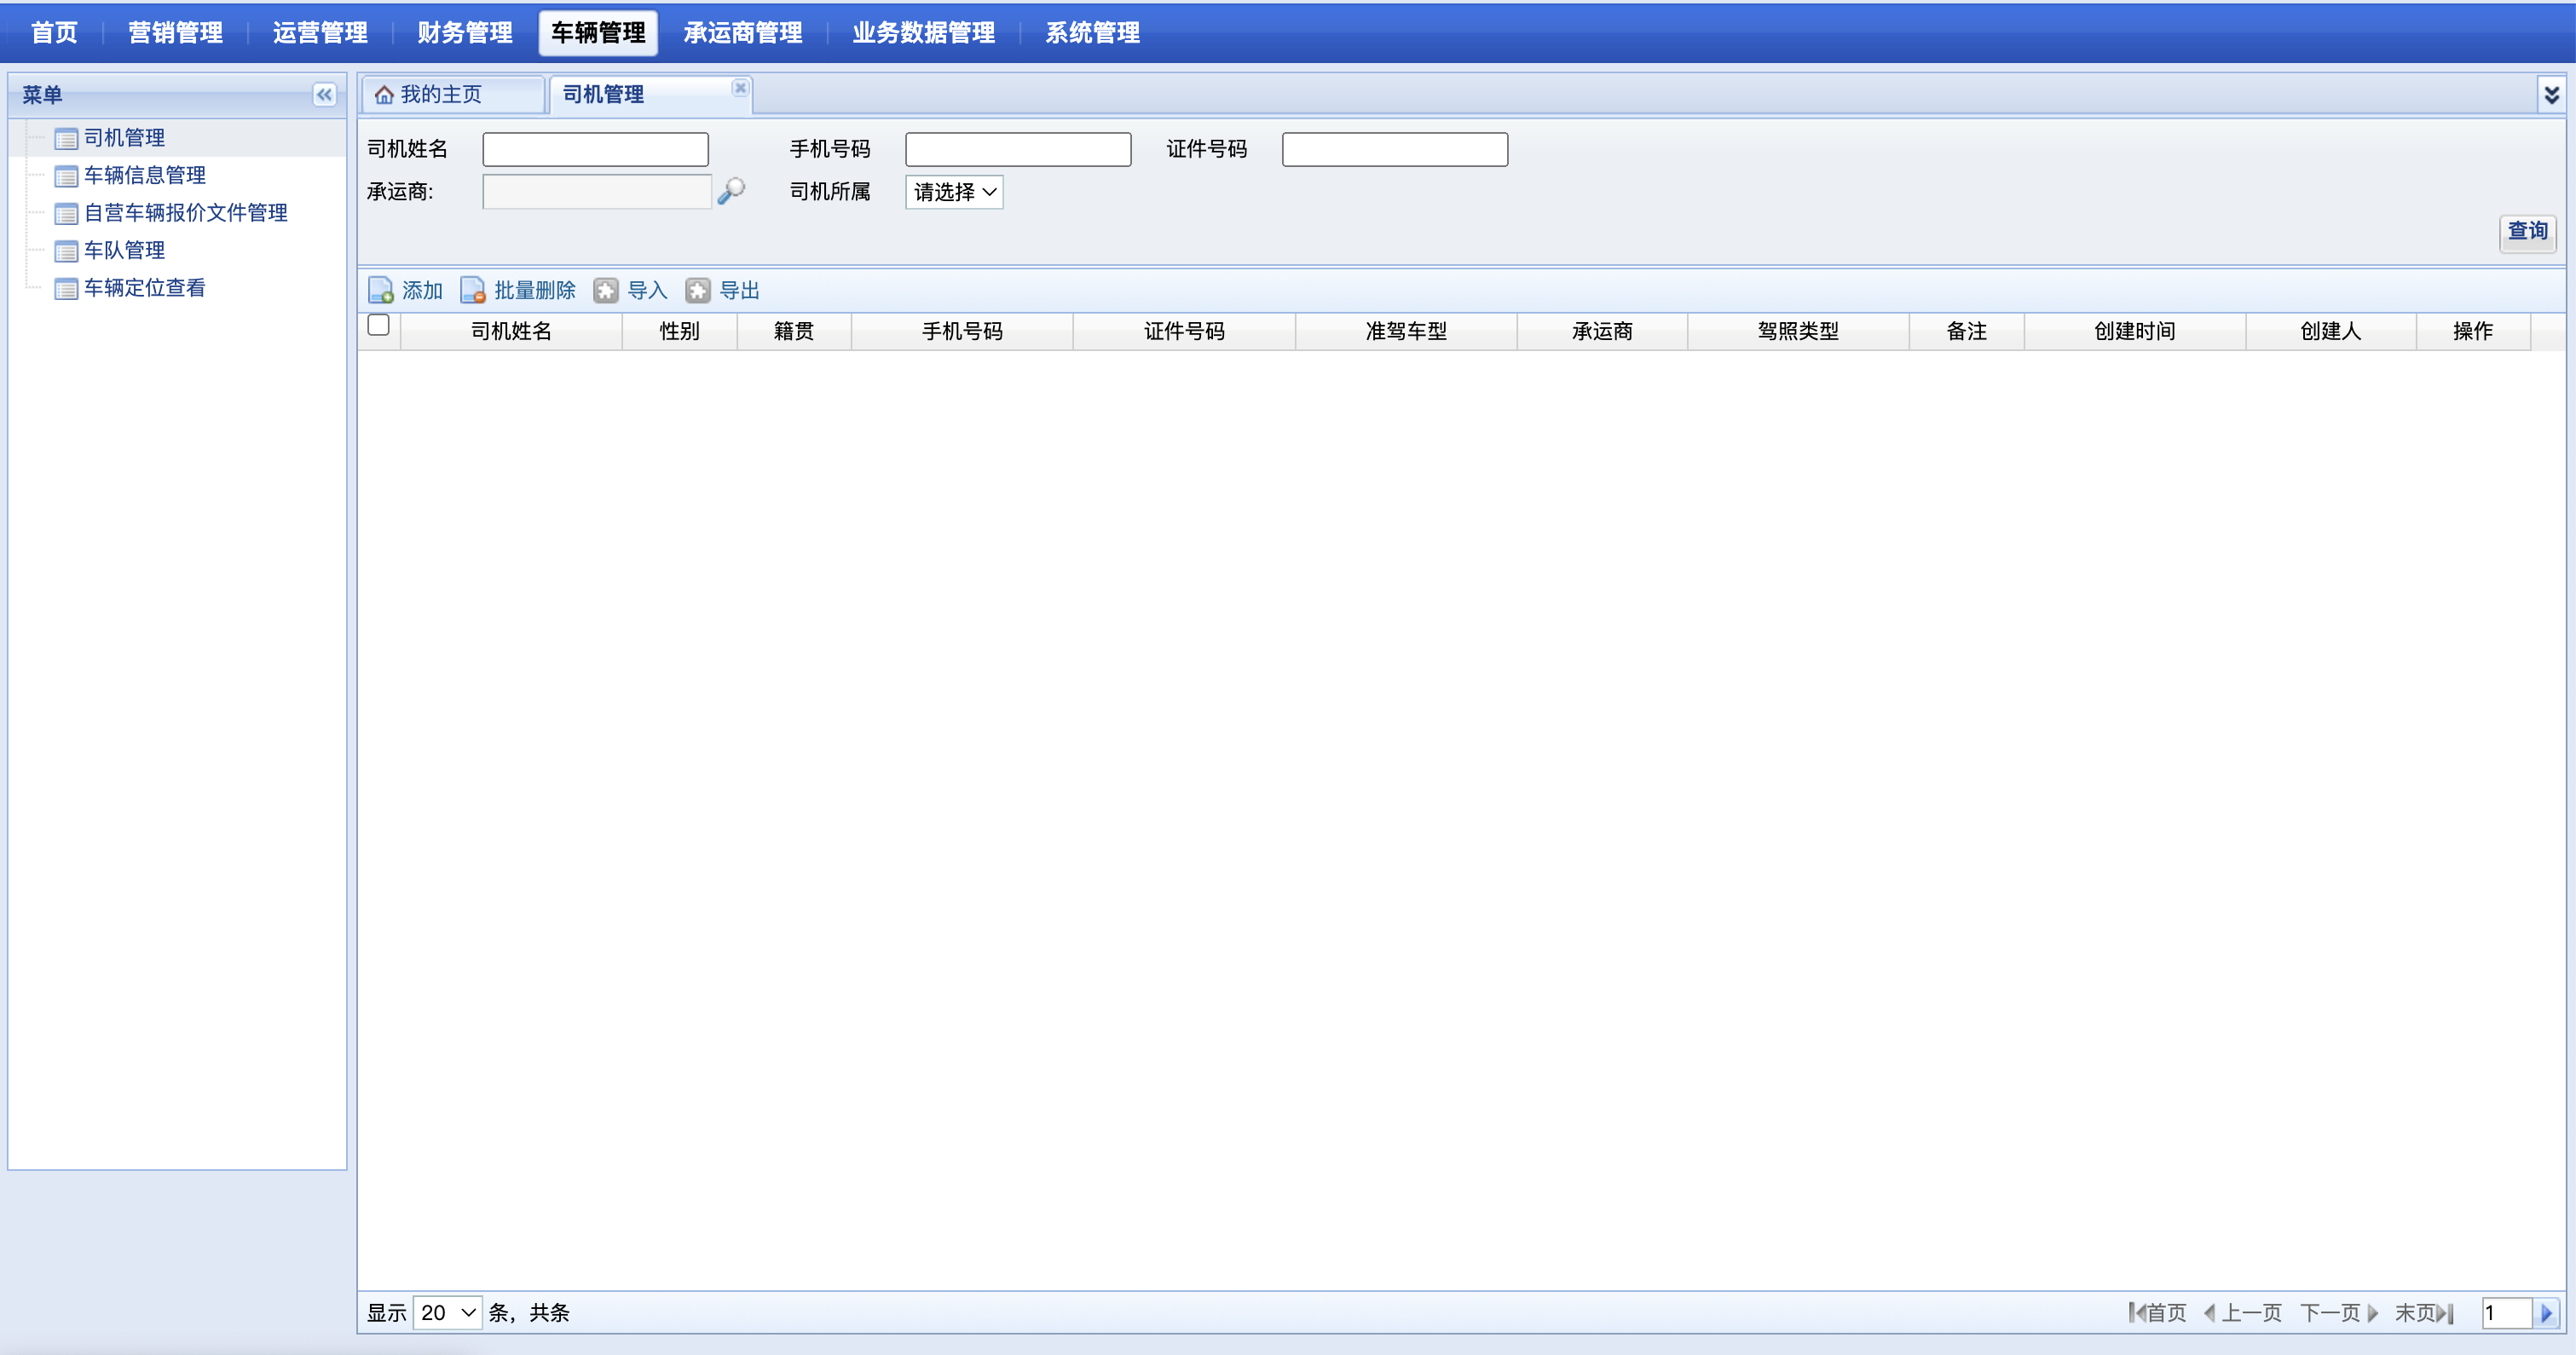2576x1355 pixels.
Task: Toggle the select-all checkbox in table header
Action: (378, 325)
